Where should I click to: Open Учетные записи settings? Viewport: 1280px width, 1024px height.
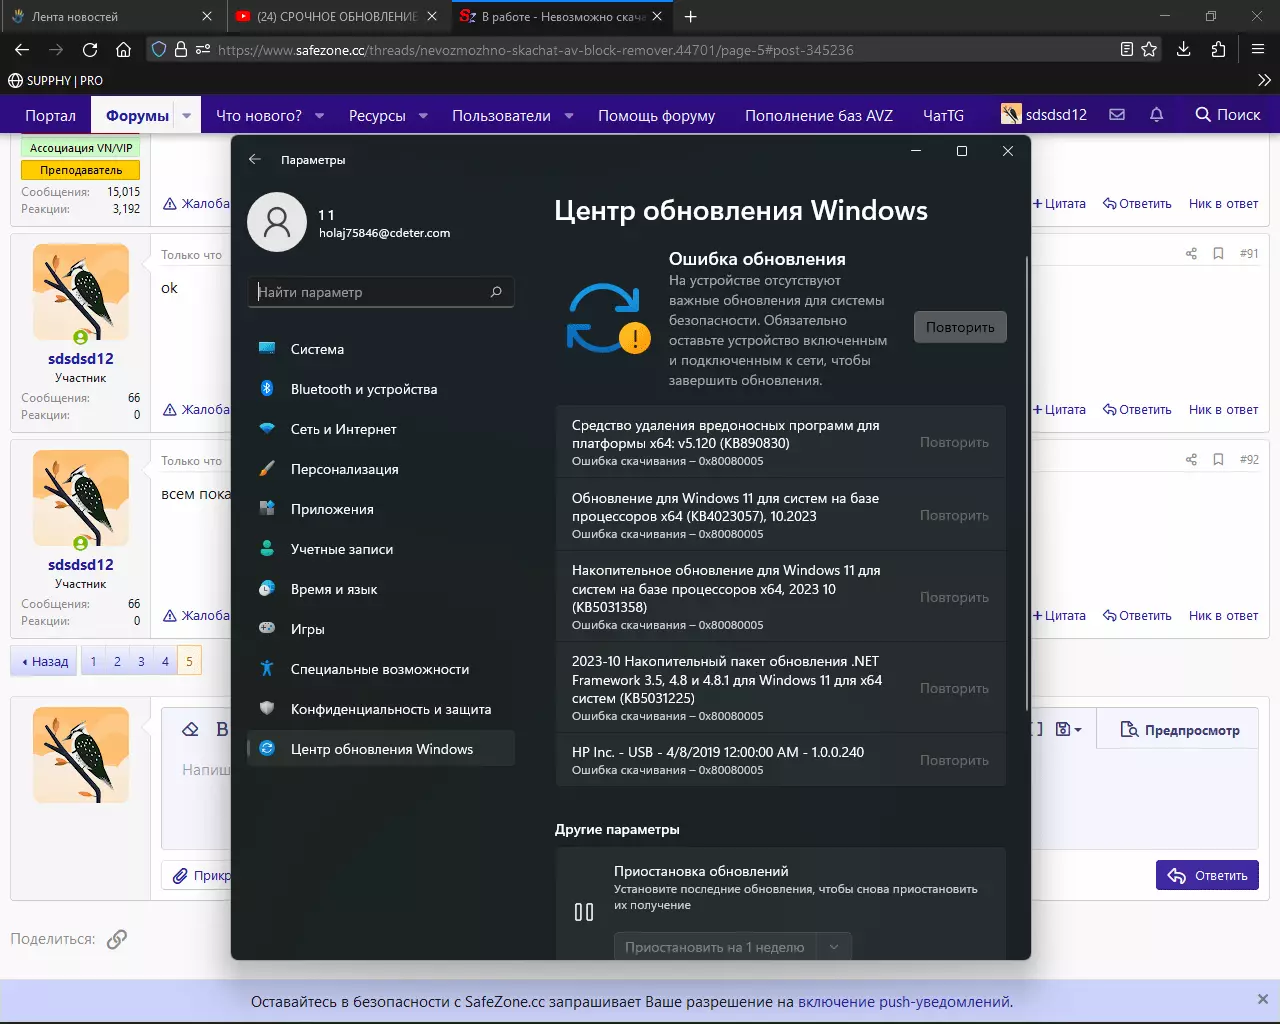380,549
